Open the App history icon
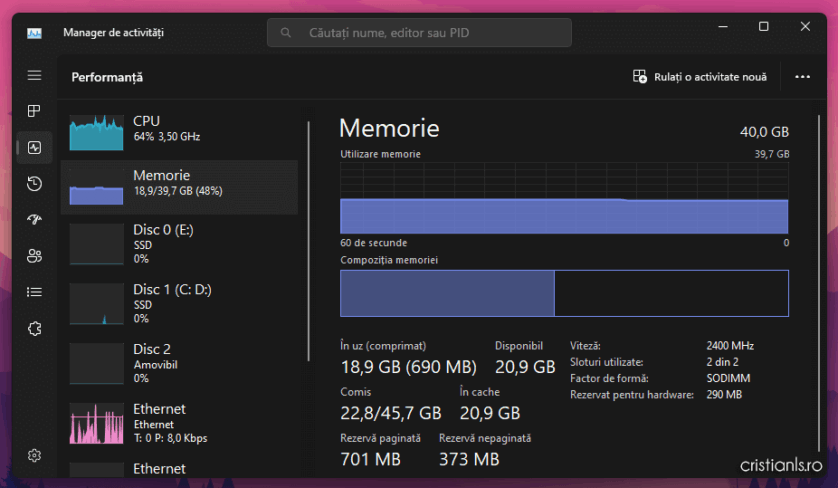The image size is (838, 488). (34, 184)
